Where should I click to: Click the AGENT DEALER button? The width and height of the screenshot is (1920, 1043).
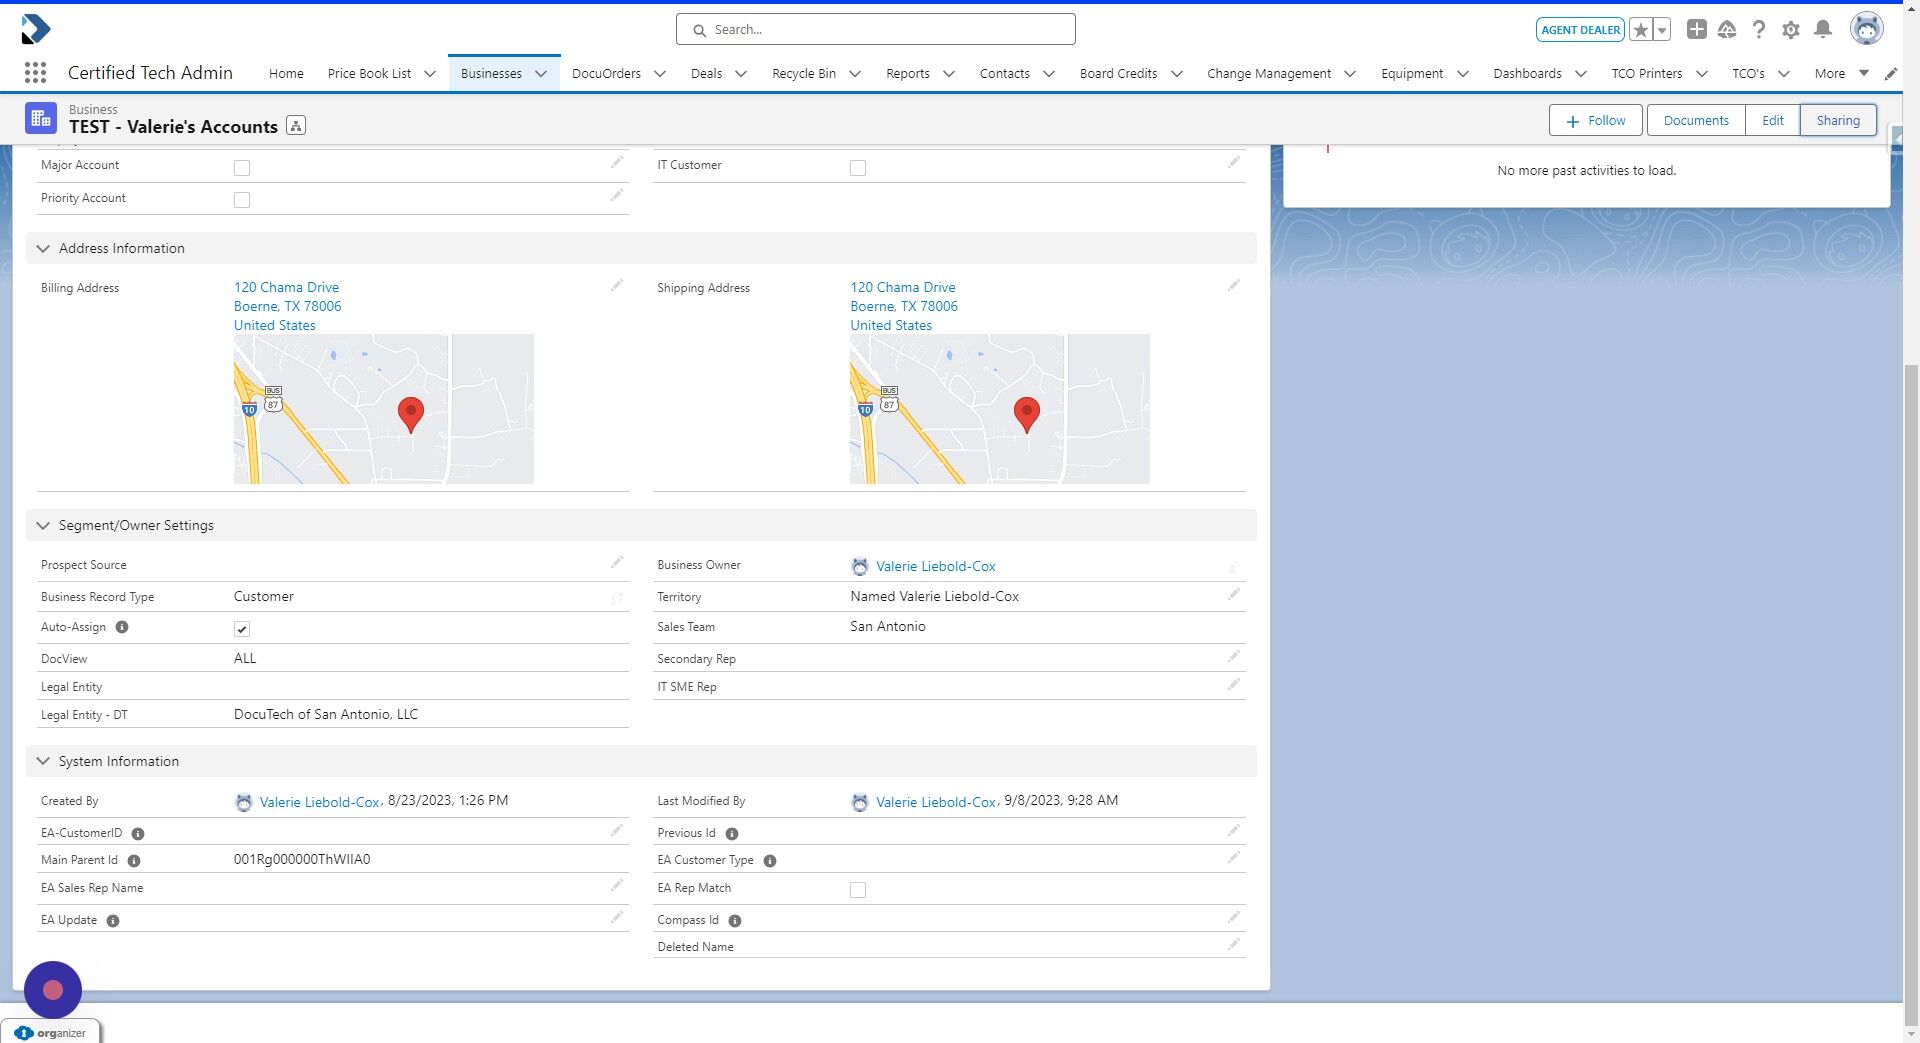[x=1580, y=30]
